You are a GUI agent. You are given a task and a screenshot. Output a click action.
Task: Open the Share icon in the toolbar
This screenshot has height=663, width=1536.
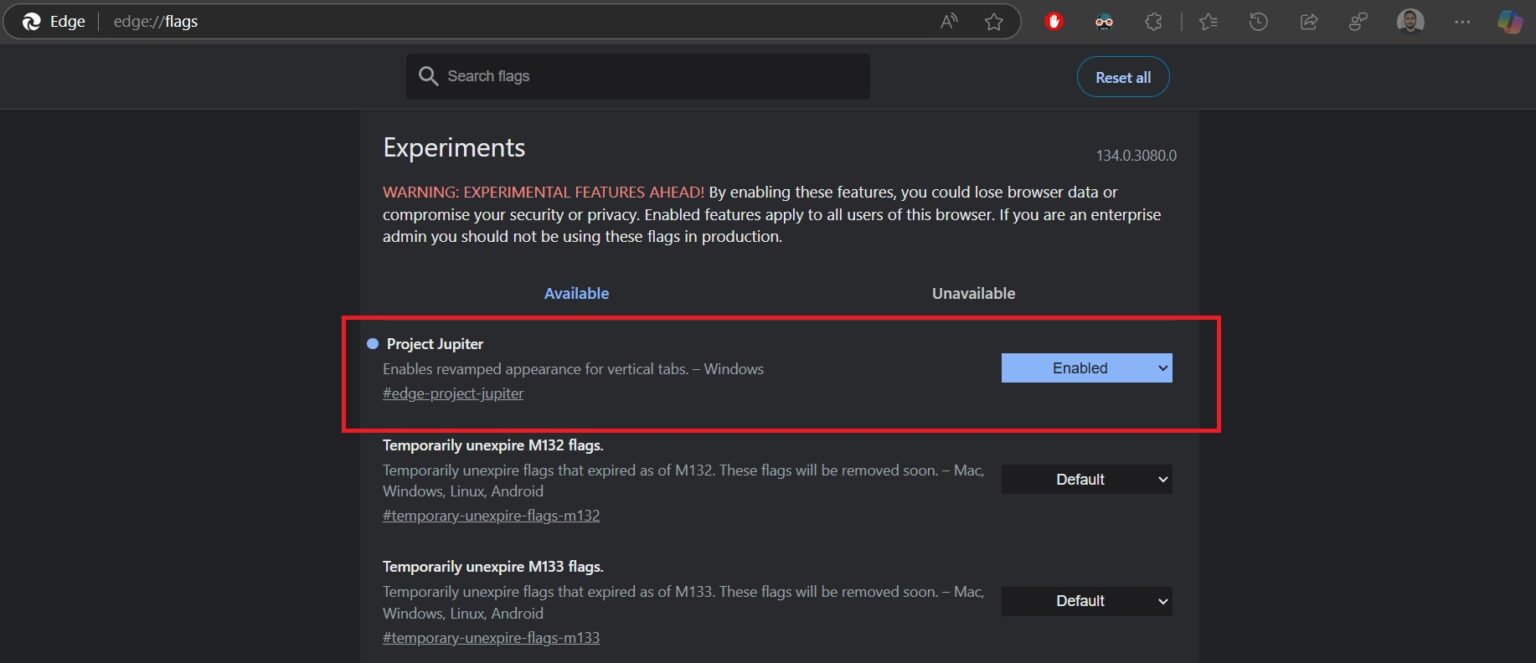1309,21
